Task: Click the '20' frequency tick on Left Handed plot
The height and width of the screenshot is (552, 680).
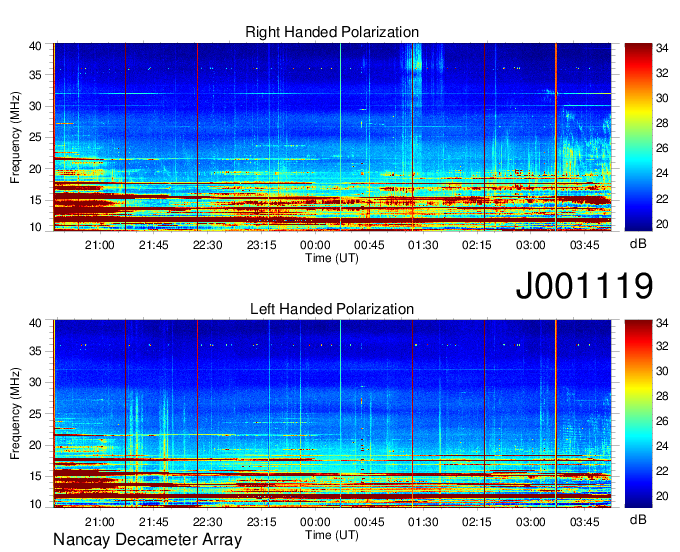Action: 35,445
